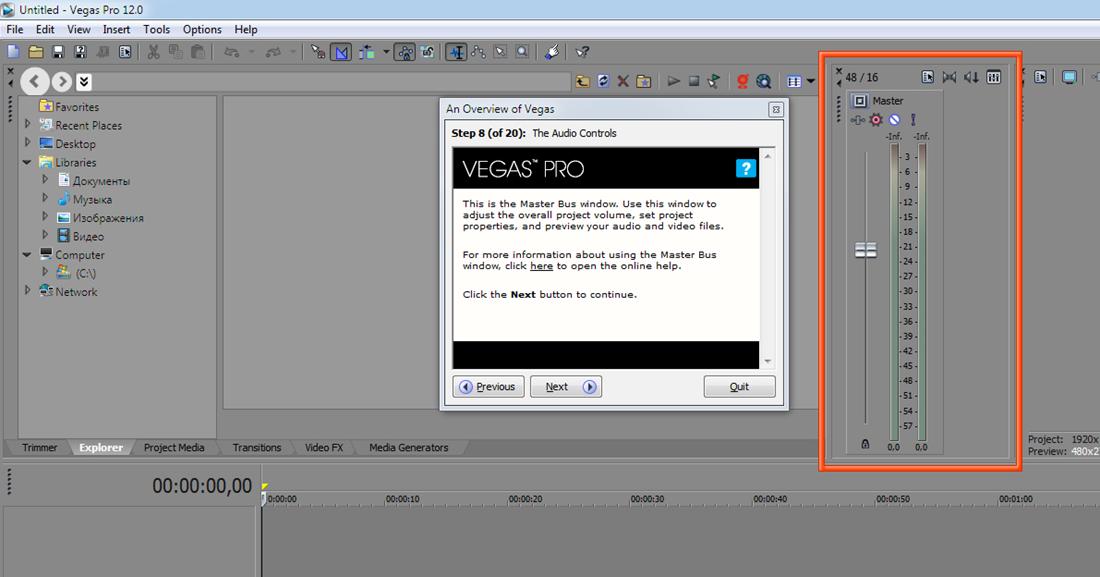Screen dimensions: 1100x577
Task: Open Auto Ripple mode dropdown arrow
Action: (386, 52)
